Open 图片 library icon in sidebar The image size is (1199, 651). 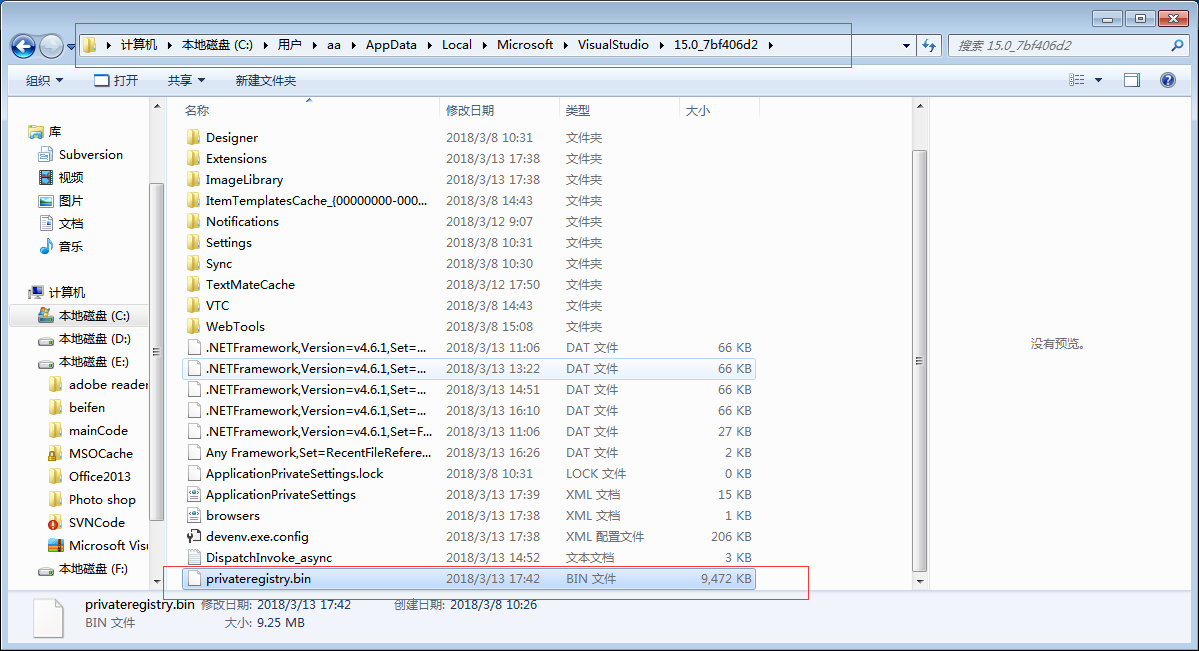point(46,200)
